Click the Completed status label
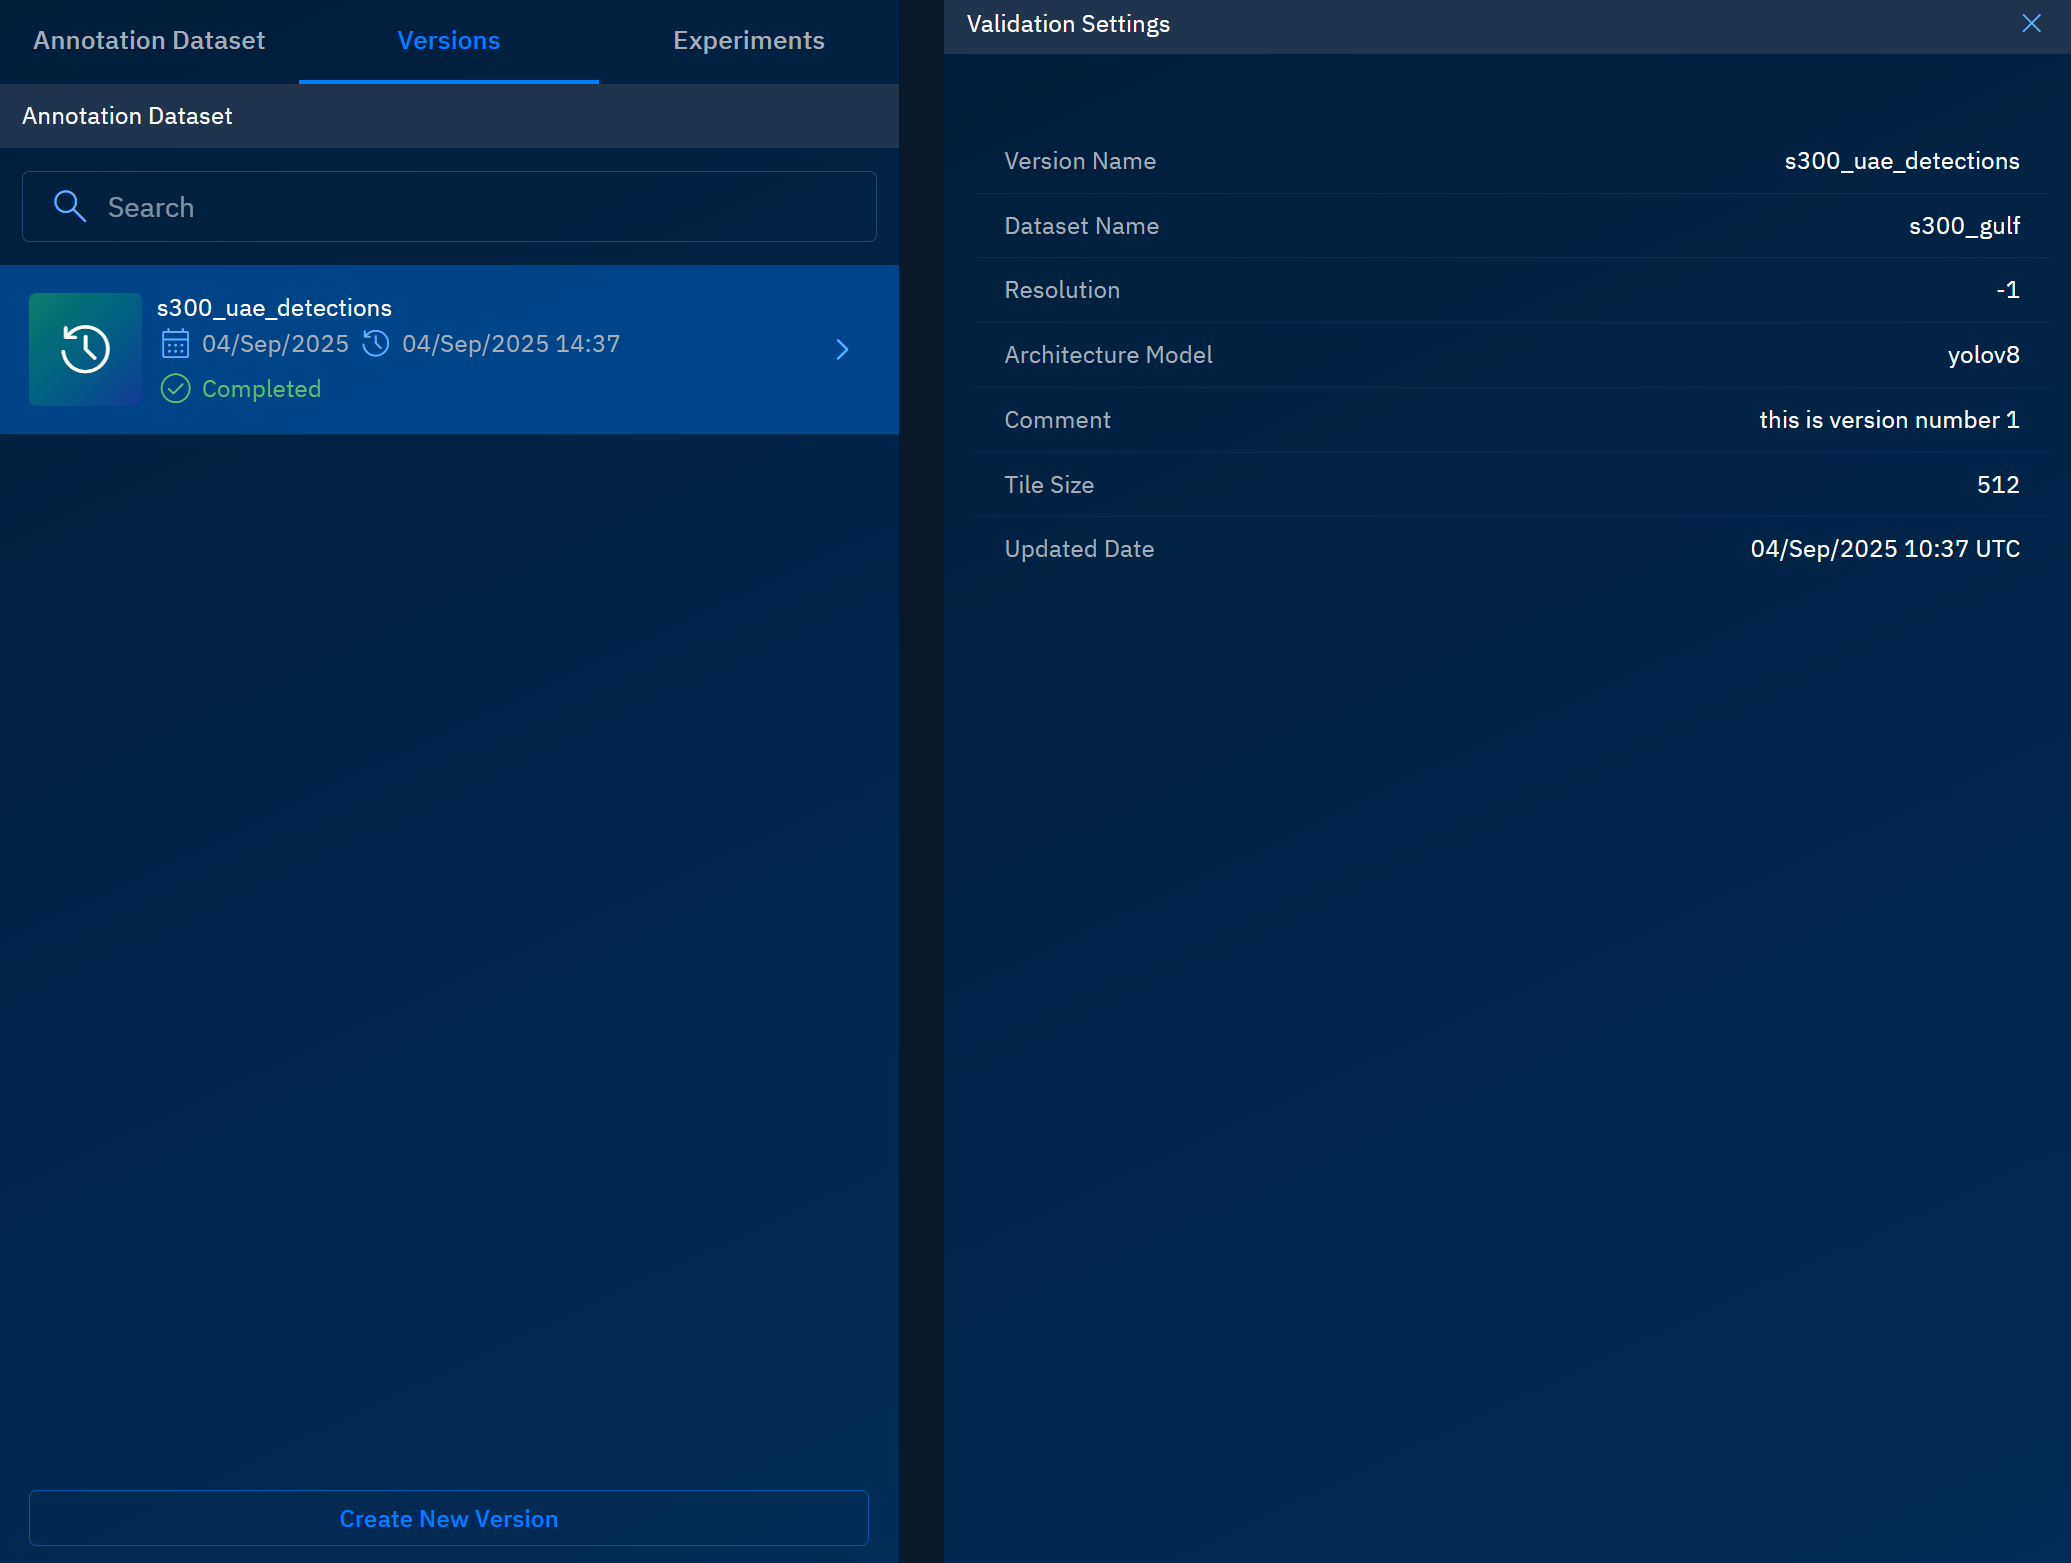This screenshot has height=1563, width=2071. point(261,389)
